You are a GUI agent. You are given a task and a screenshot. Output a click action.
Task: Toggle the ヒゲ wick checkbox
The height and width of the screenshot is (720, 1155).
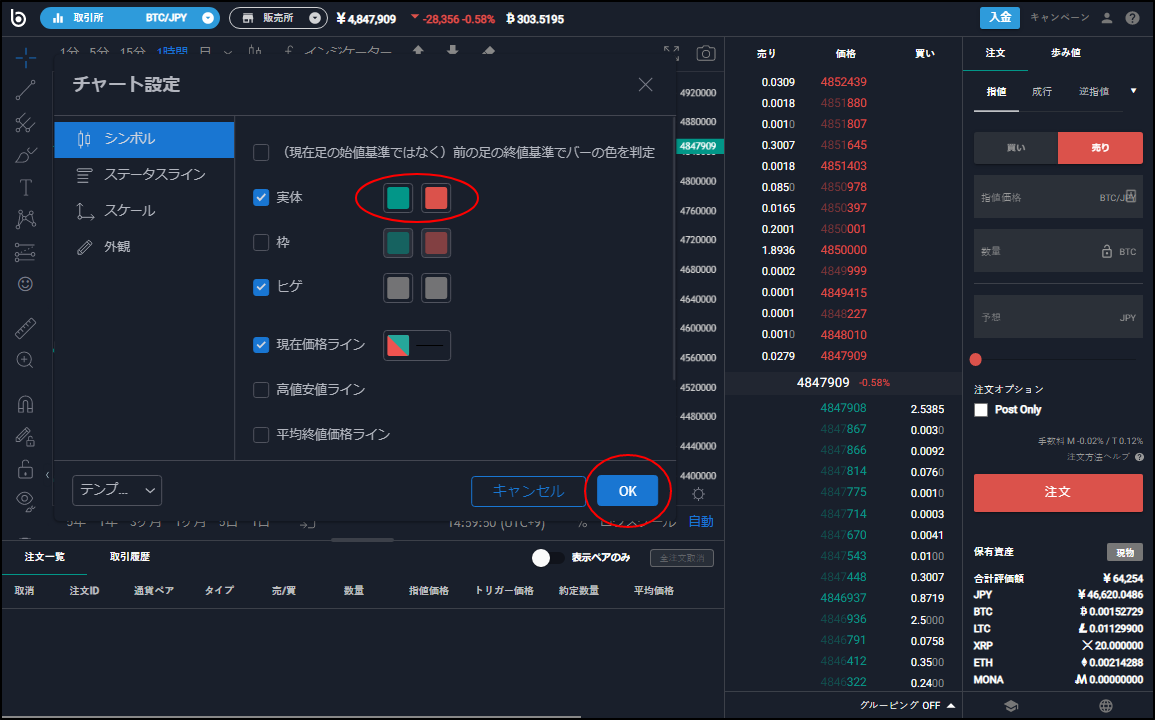(x=261, y=286)
